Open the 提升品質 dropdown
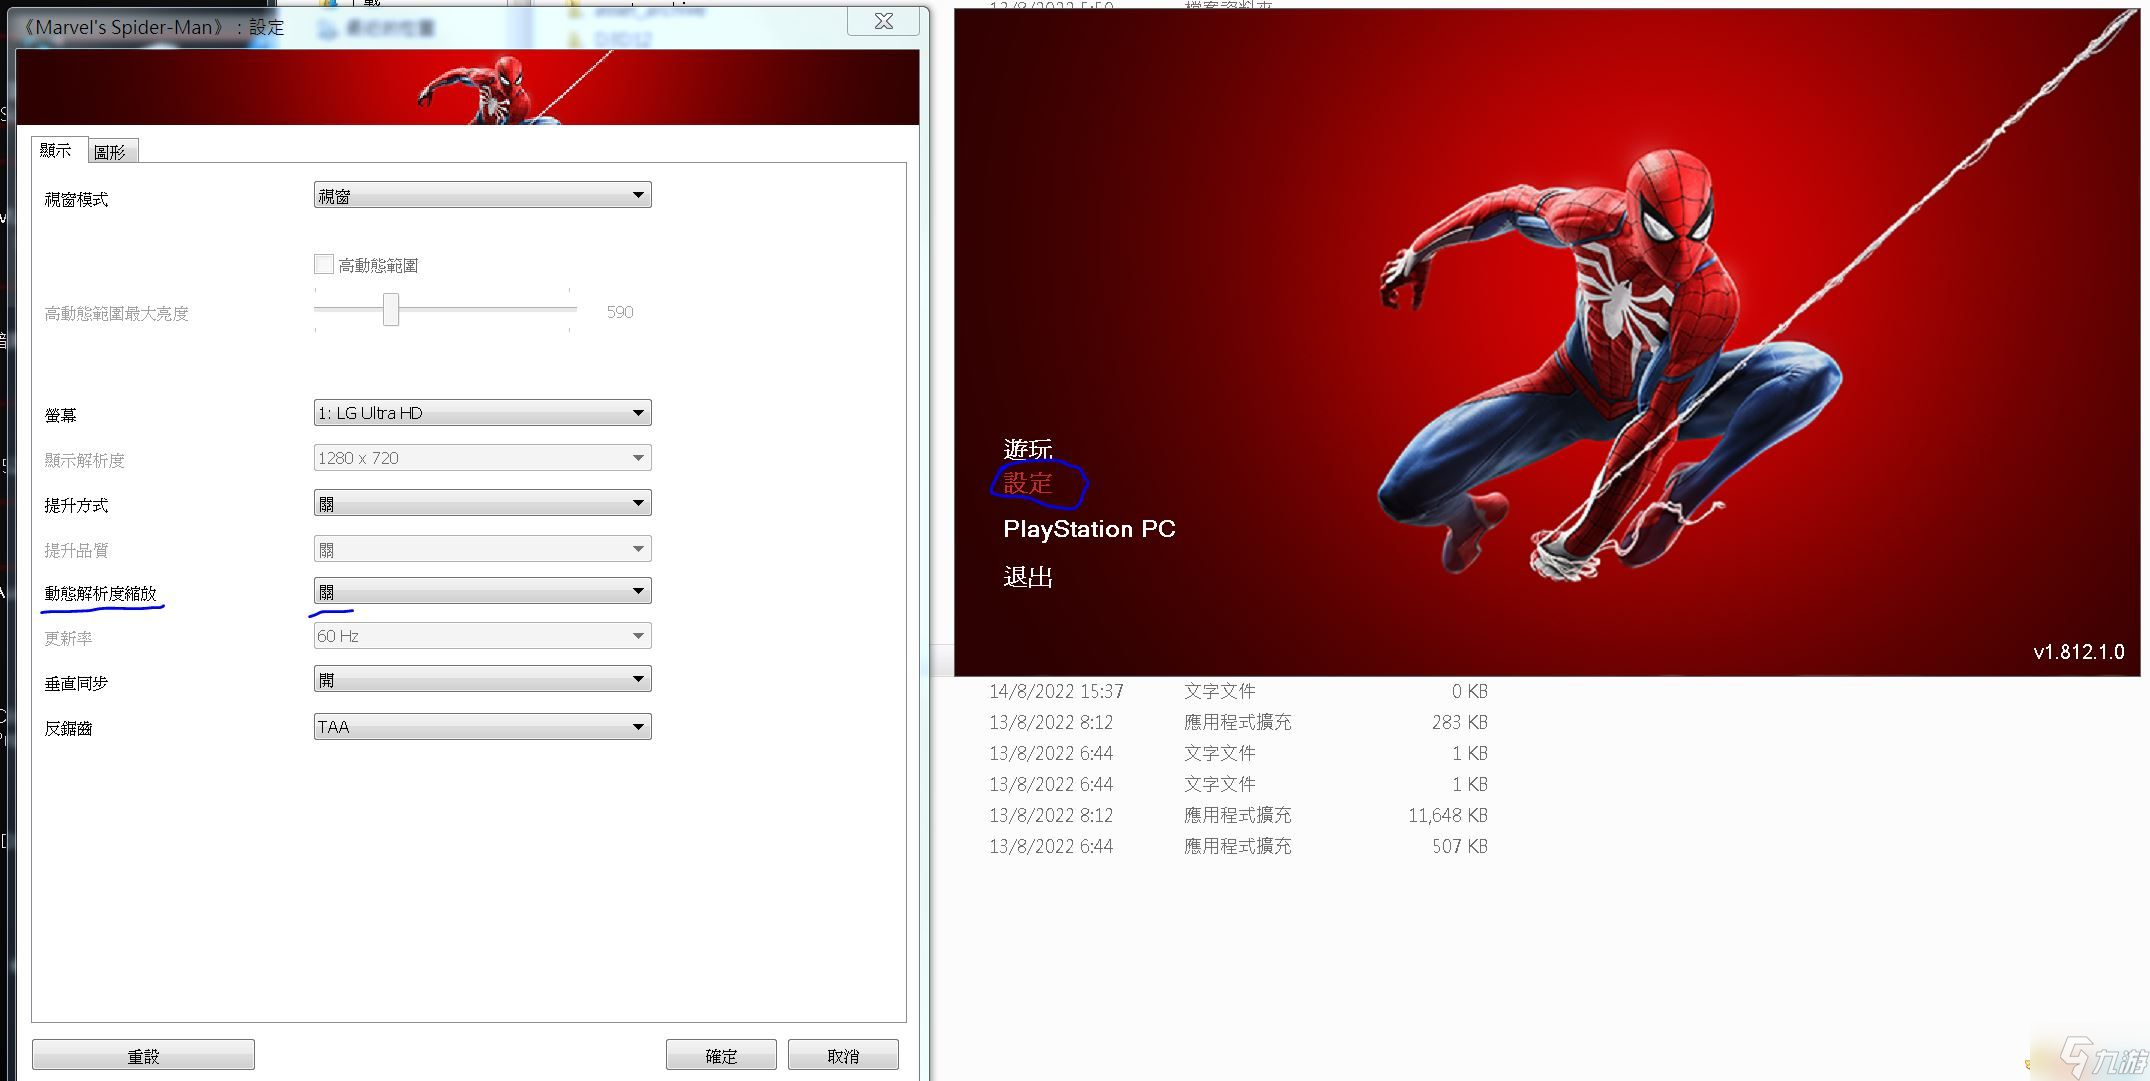 [x=482, y=549]
